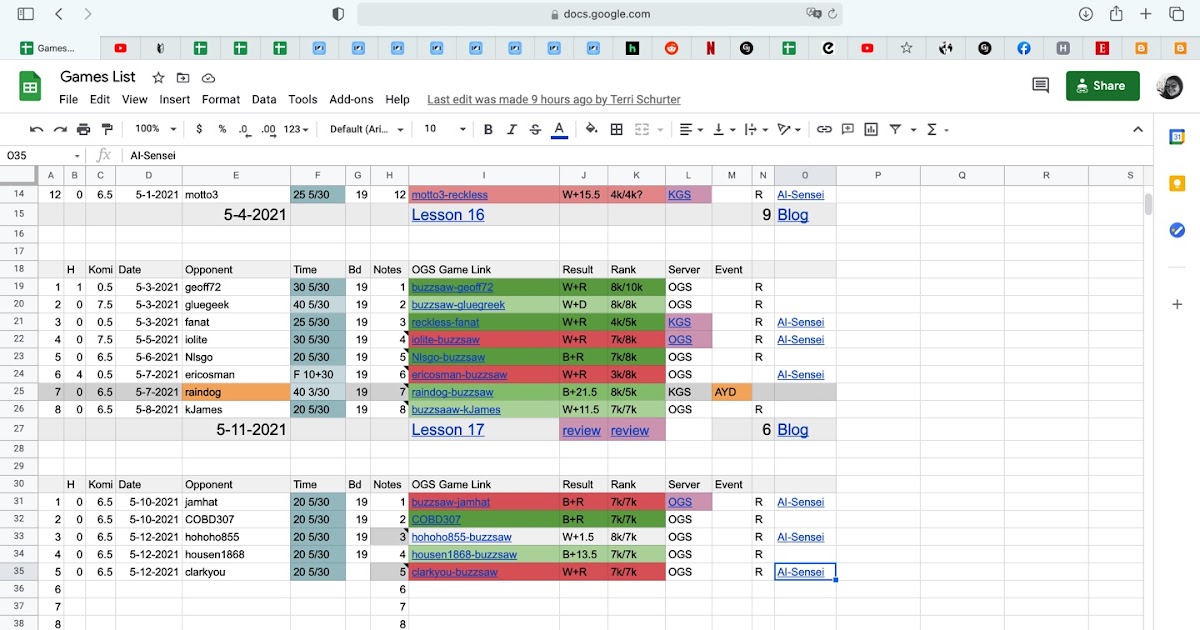This screenshot has height=630, width=1200.
Task: Toggle italic formatting
Action: pyautogui.click(x=511, y=129)
